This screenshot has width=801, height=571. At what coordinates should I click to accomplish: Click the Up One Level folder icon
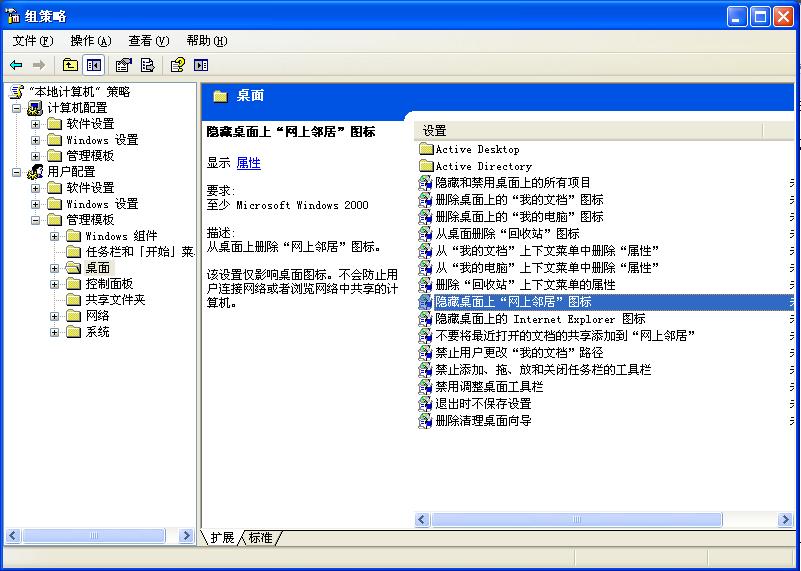(x=70, y=65)
